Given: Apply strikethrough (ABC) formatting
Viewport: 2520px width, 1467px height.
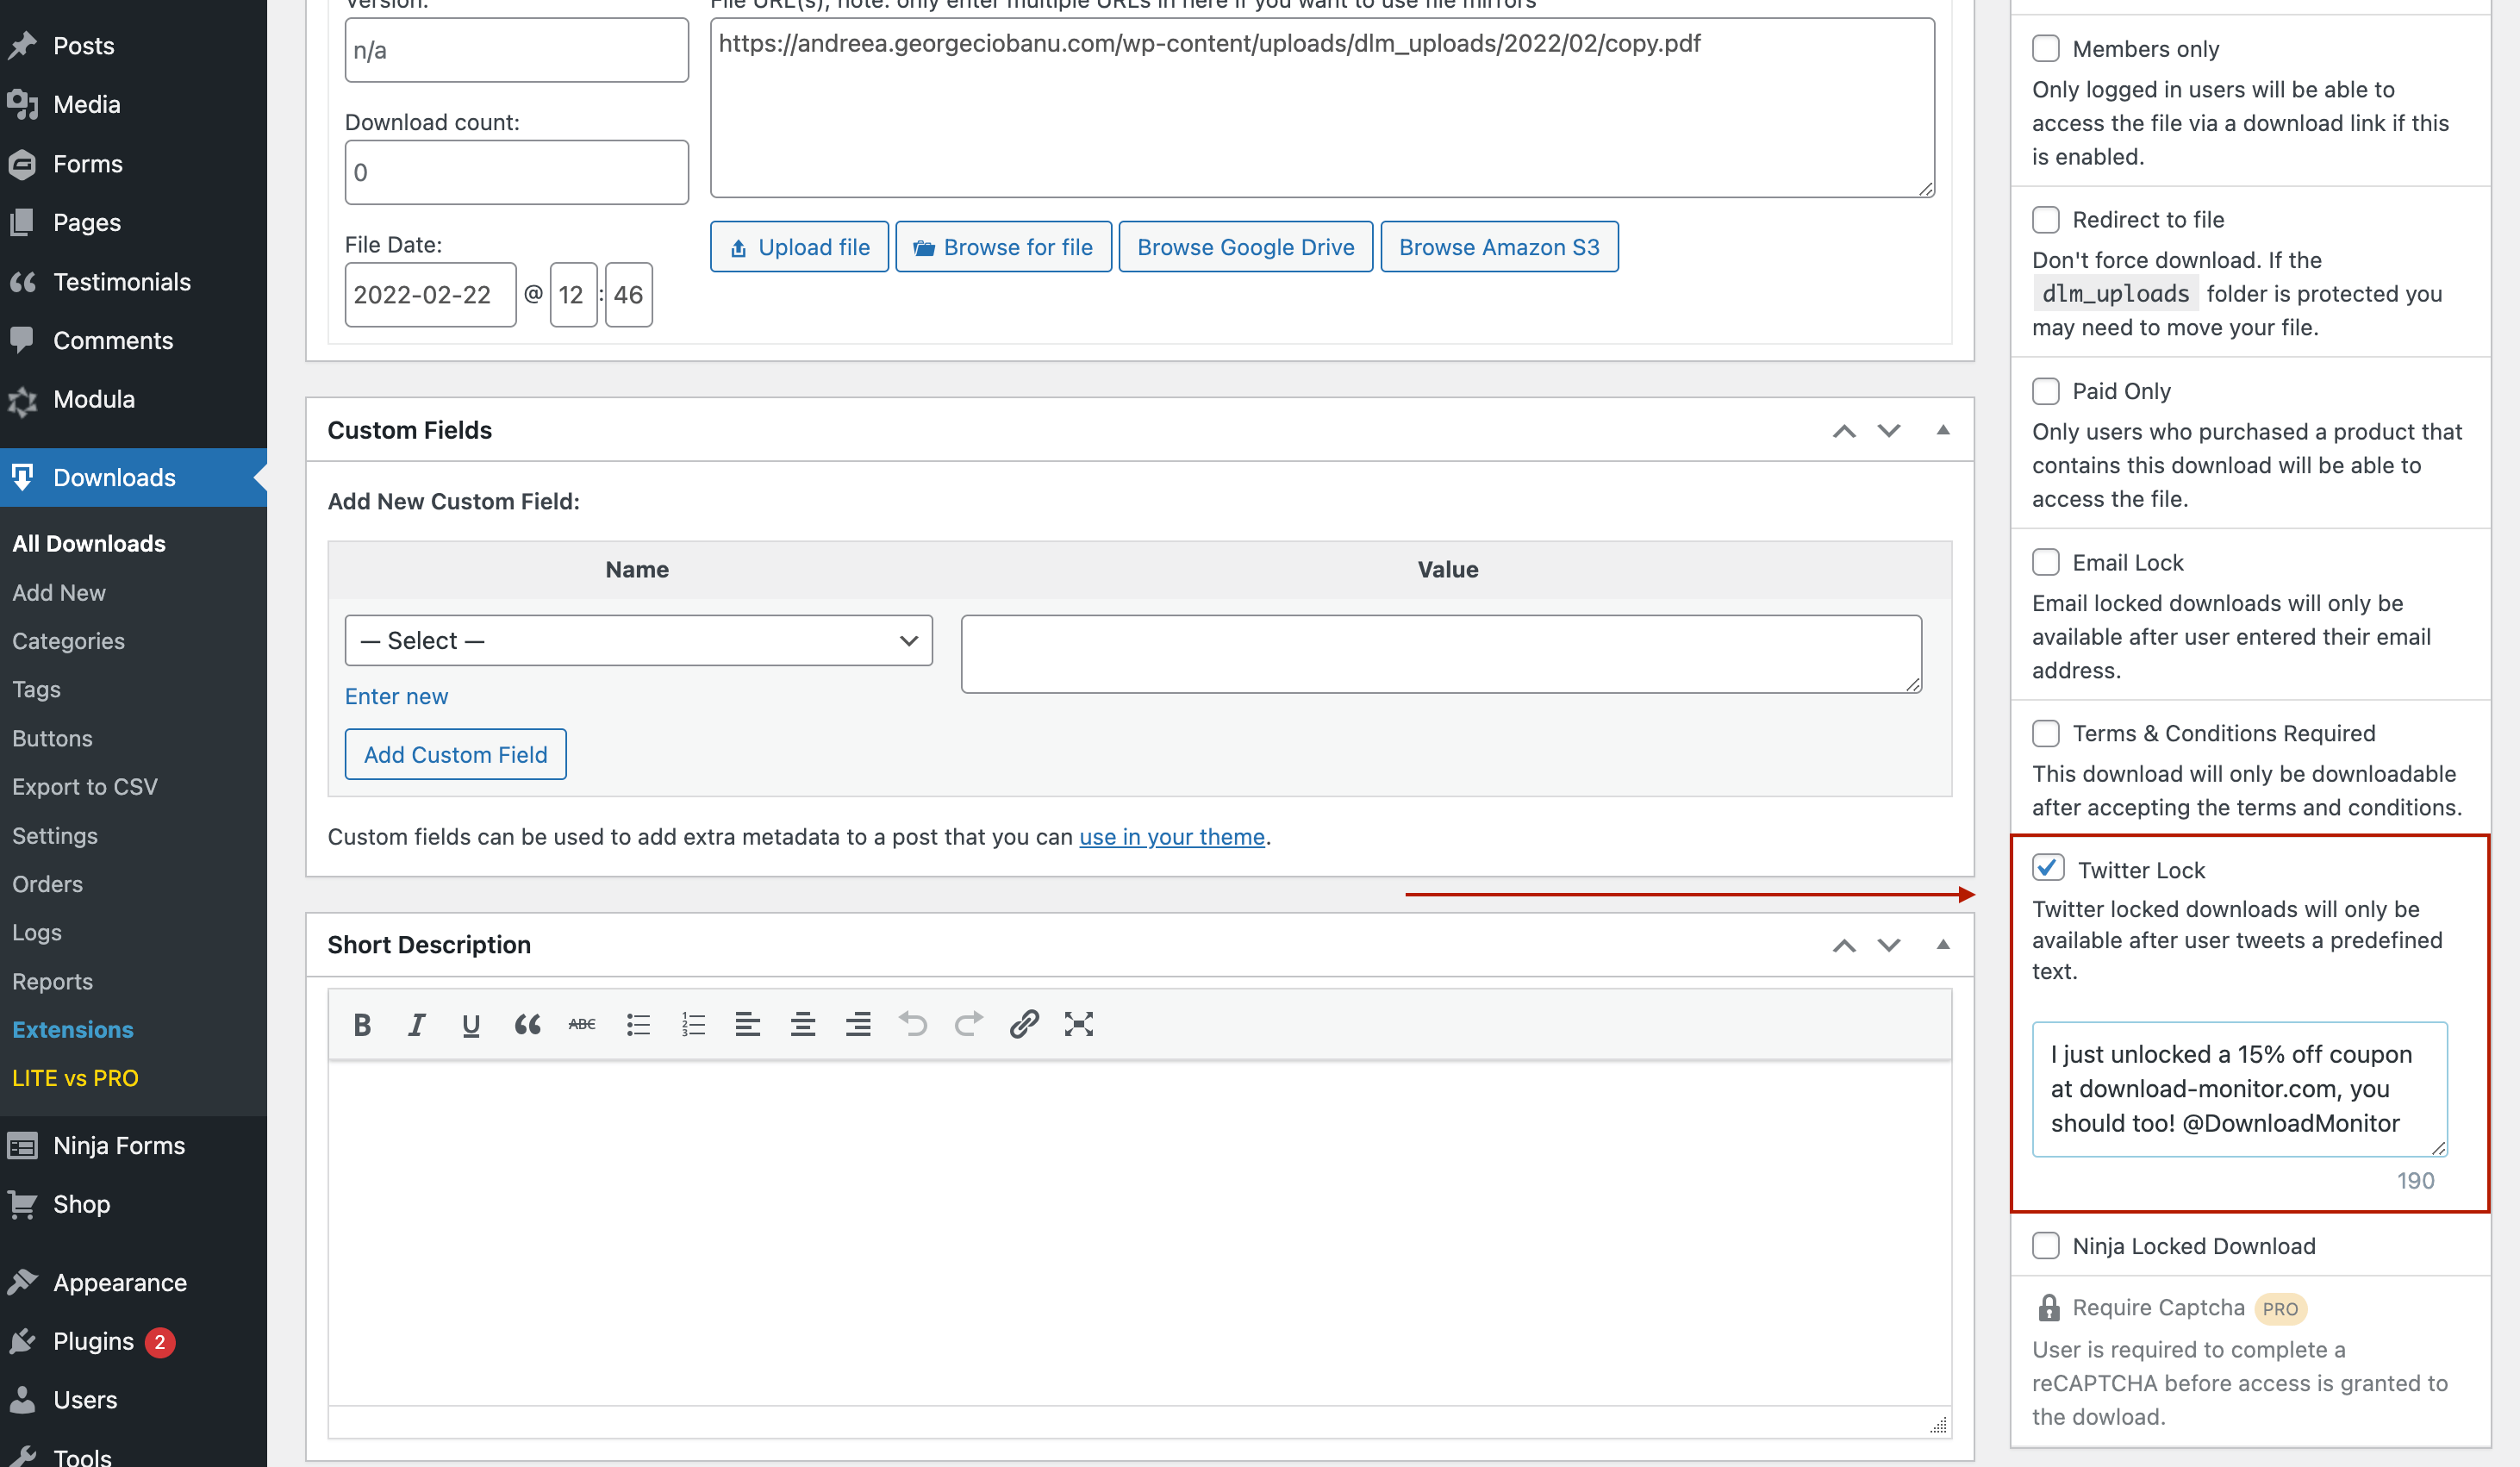Looking at the screenshot, I should pos(582,1024).
